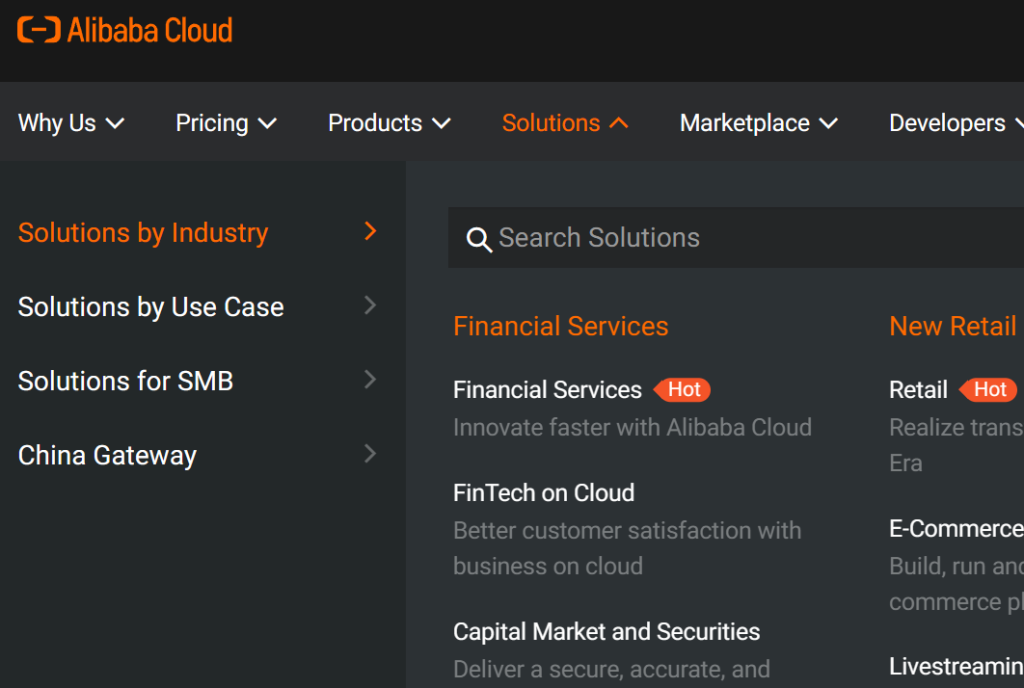This screenshot has width=1024, height=688.
Task: Open the Livestreaming solution link
Action: 956,666
